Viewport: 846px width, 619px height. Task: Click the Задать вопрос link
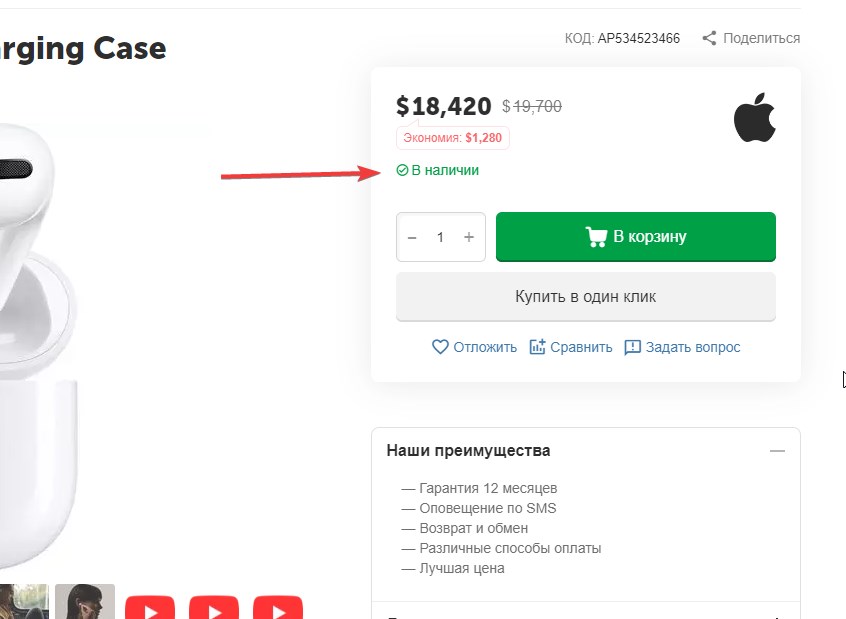tap(693, 347)
